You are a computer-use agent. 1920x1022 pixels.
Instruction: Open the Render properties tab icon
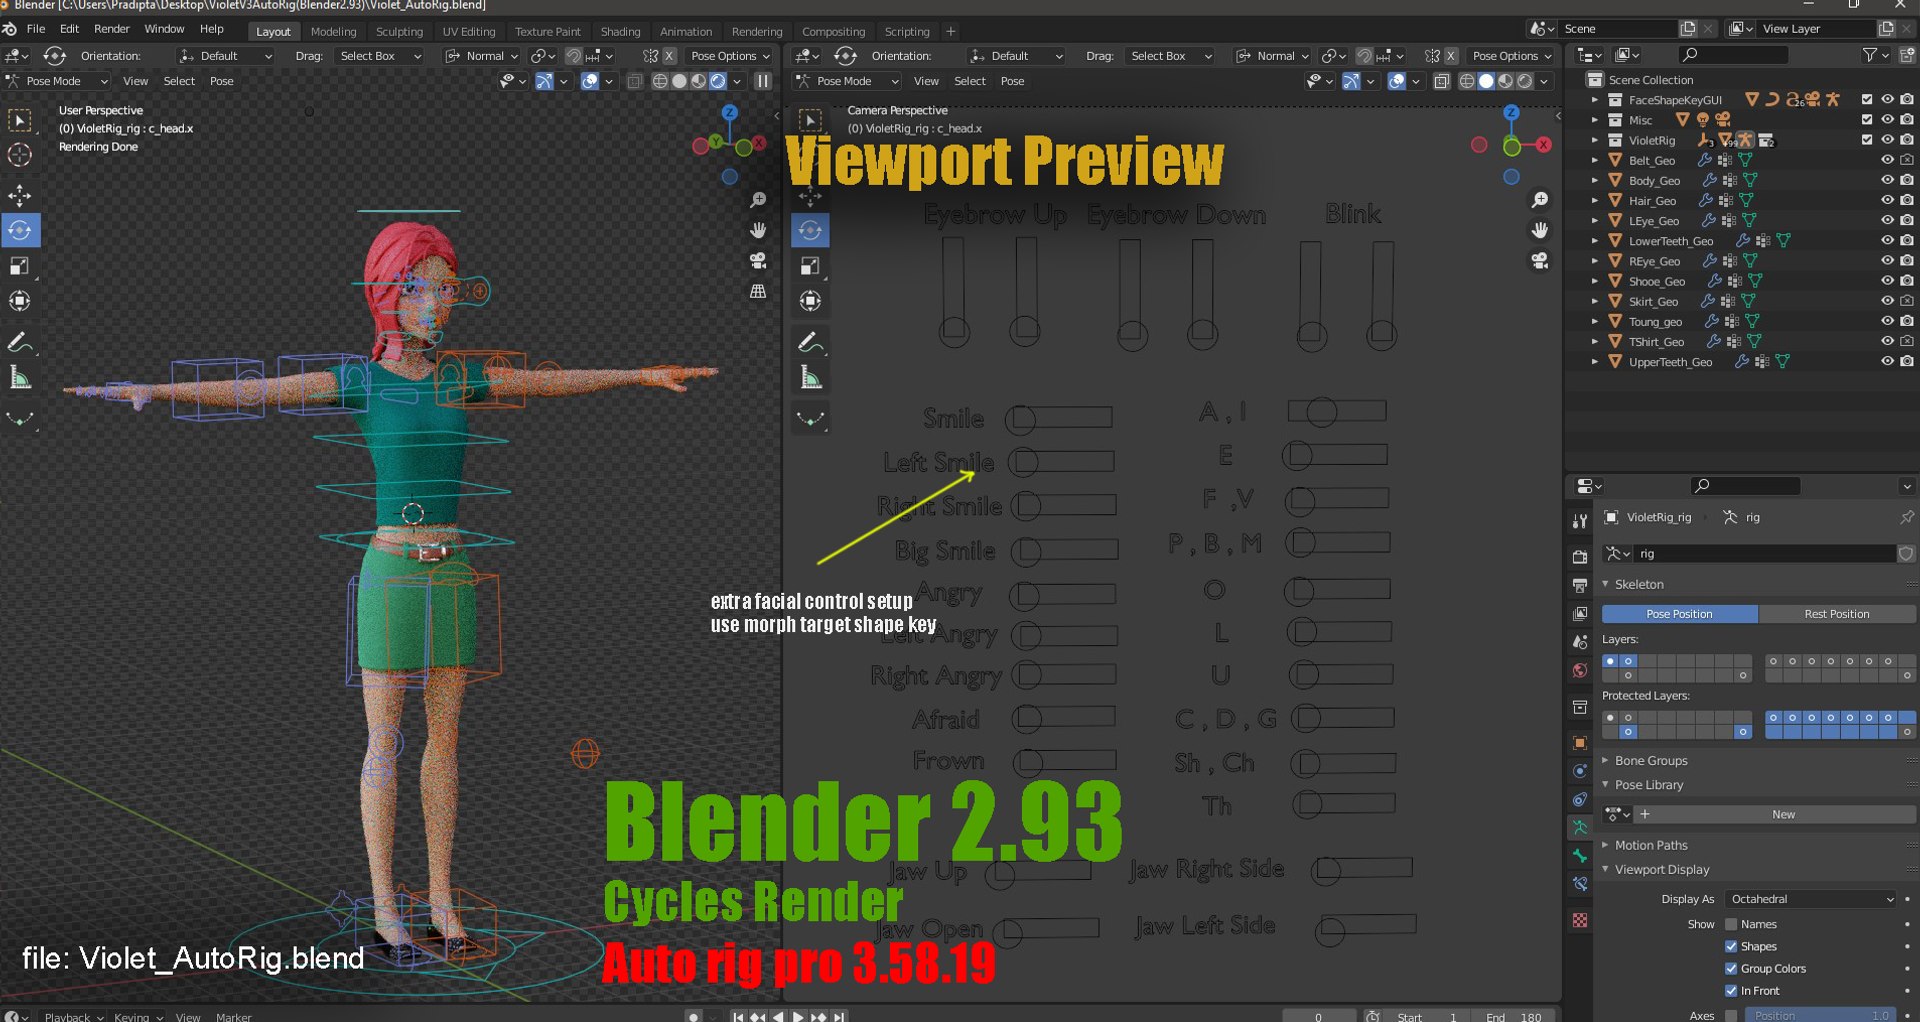click(1580, 557)
